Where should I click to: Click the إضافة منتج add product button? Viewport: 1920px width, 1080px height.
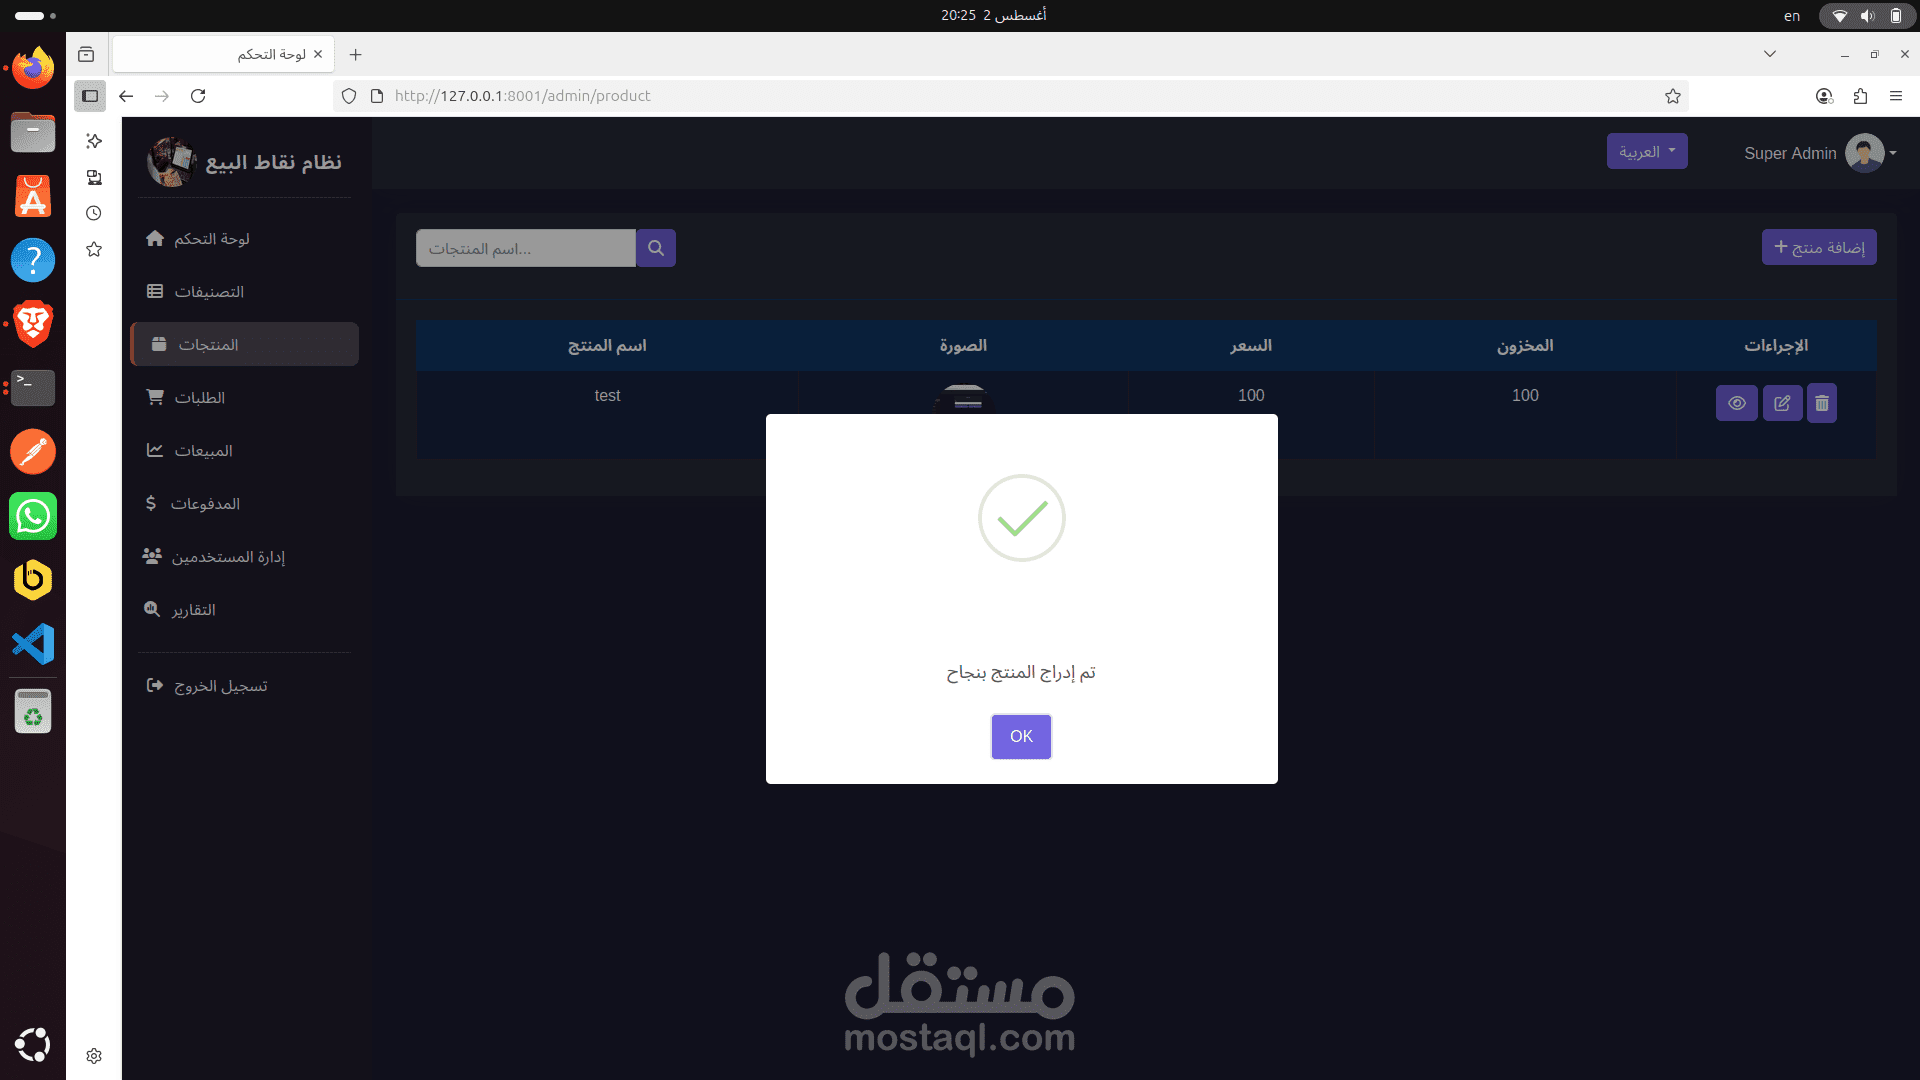(1819, 247)
